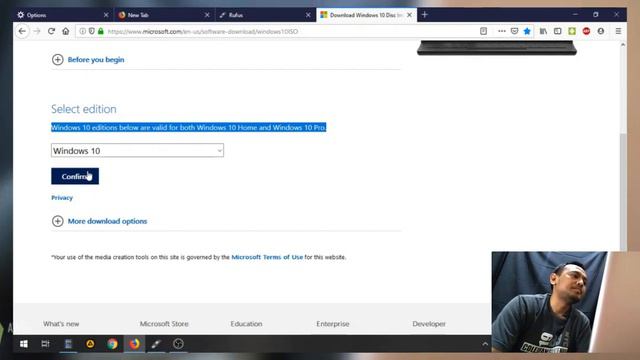Open a new tab with plus button
This screenshot has width=640, height=360.
[424, 15]
